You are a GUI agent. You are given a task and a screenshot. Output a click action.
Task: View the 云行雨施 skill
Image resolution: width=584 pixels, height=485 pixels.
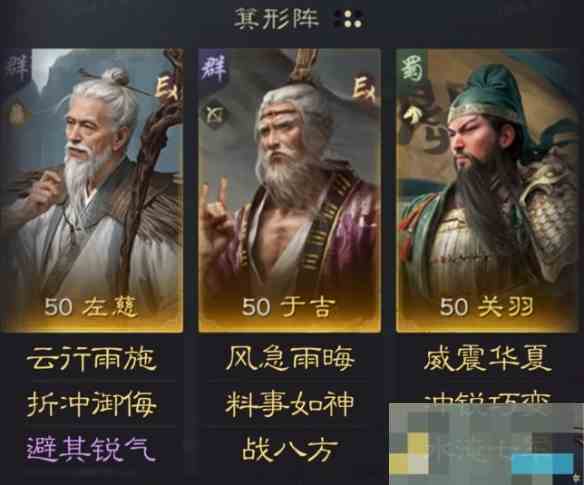tap(92, 358)
